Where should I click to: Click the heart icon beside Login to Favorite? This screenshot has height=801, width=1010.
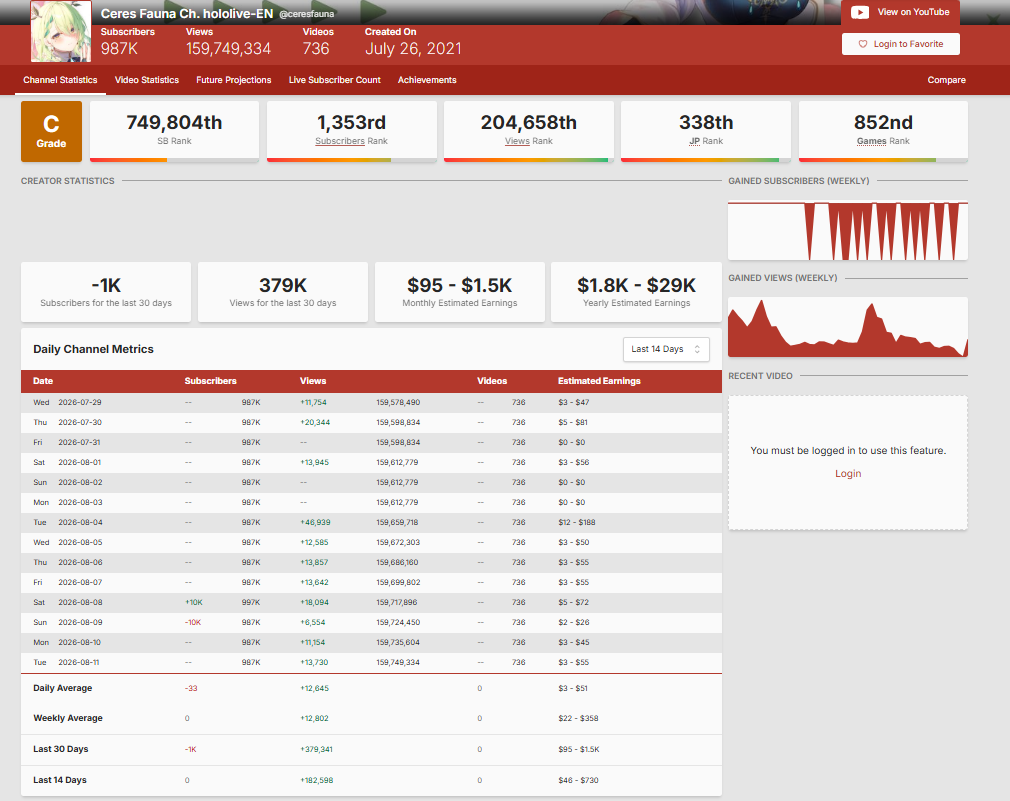862,44
